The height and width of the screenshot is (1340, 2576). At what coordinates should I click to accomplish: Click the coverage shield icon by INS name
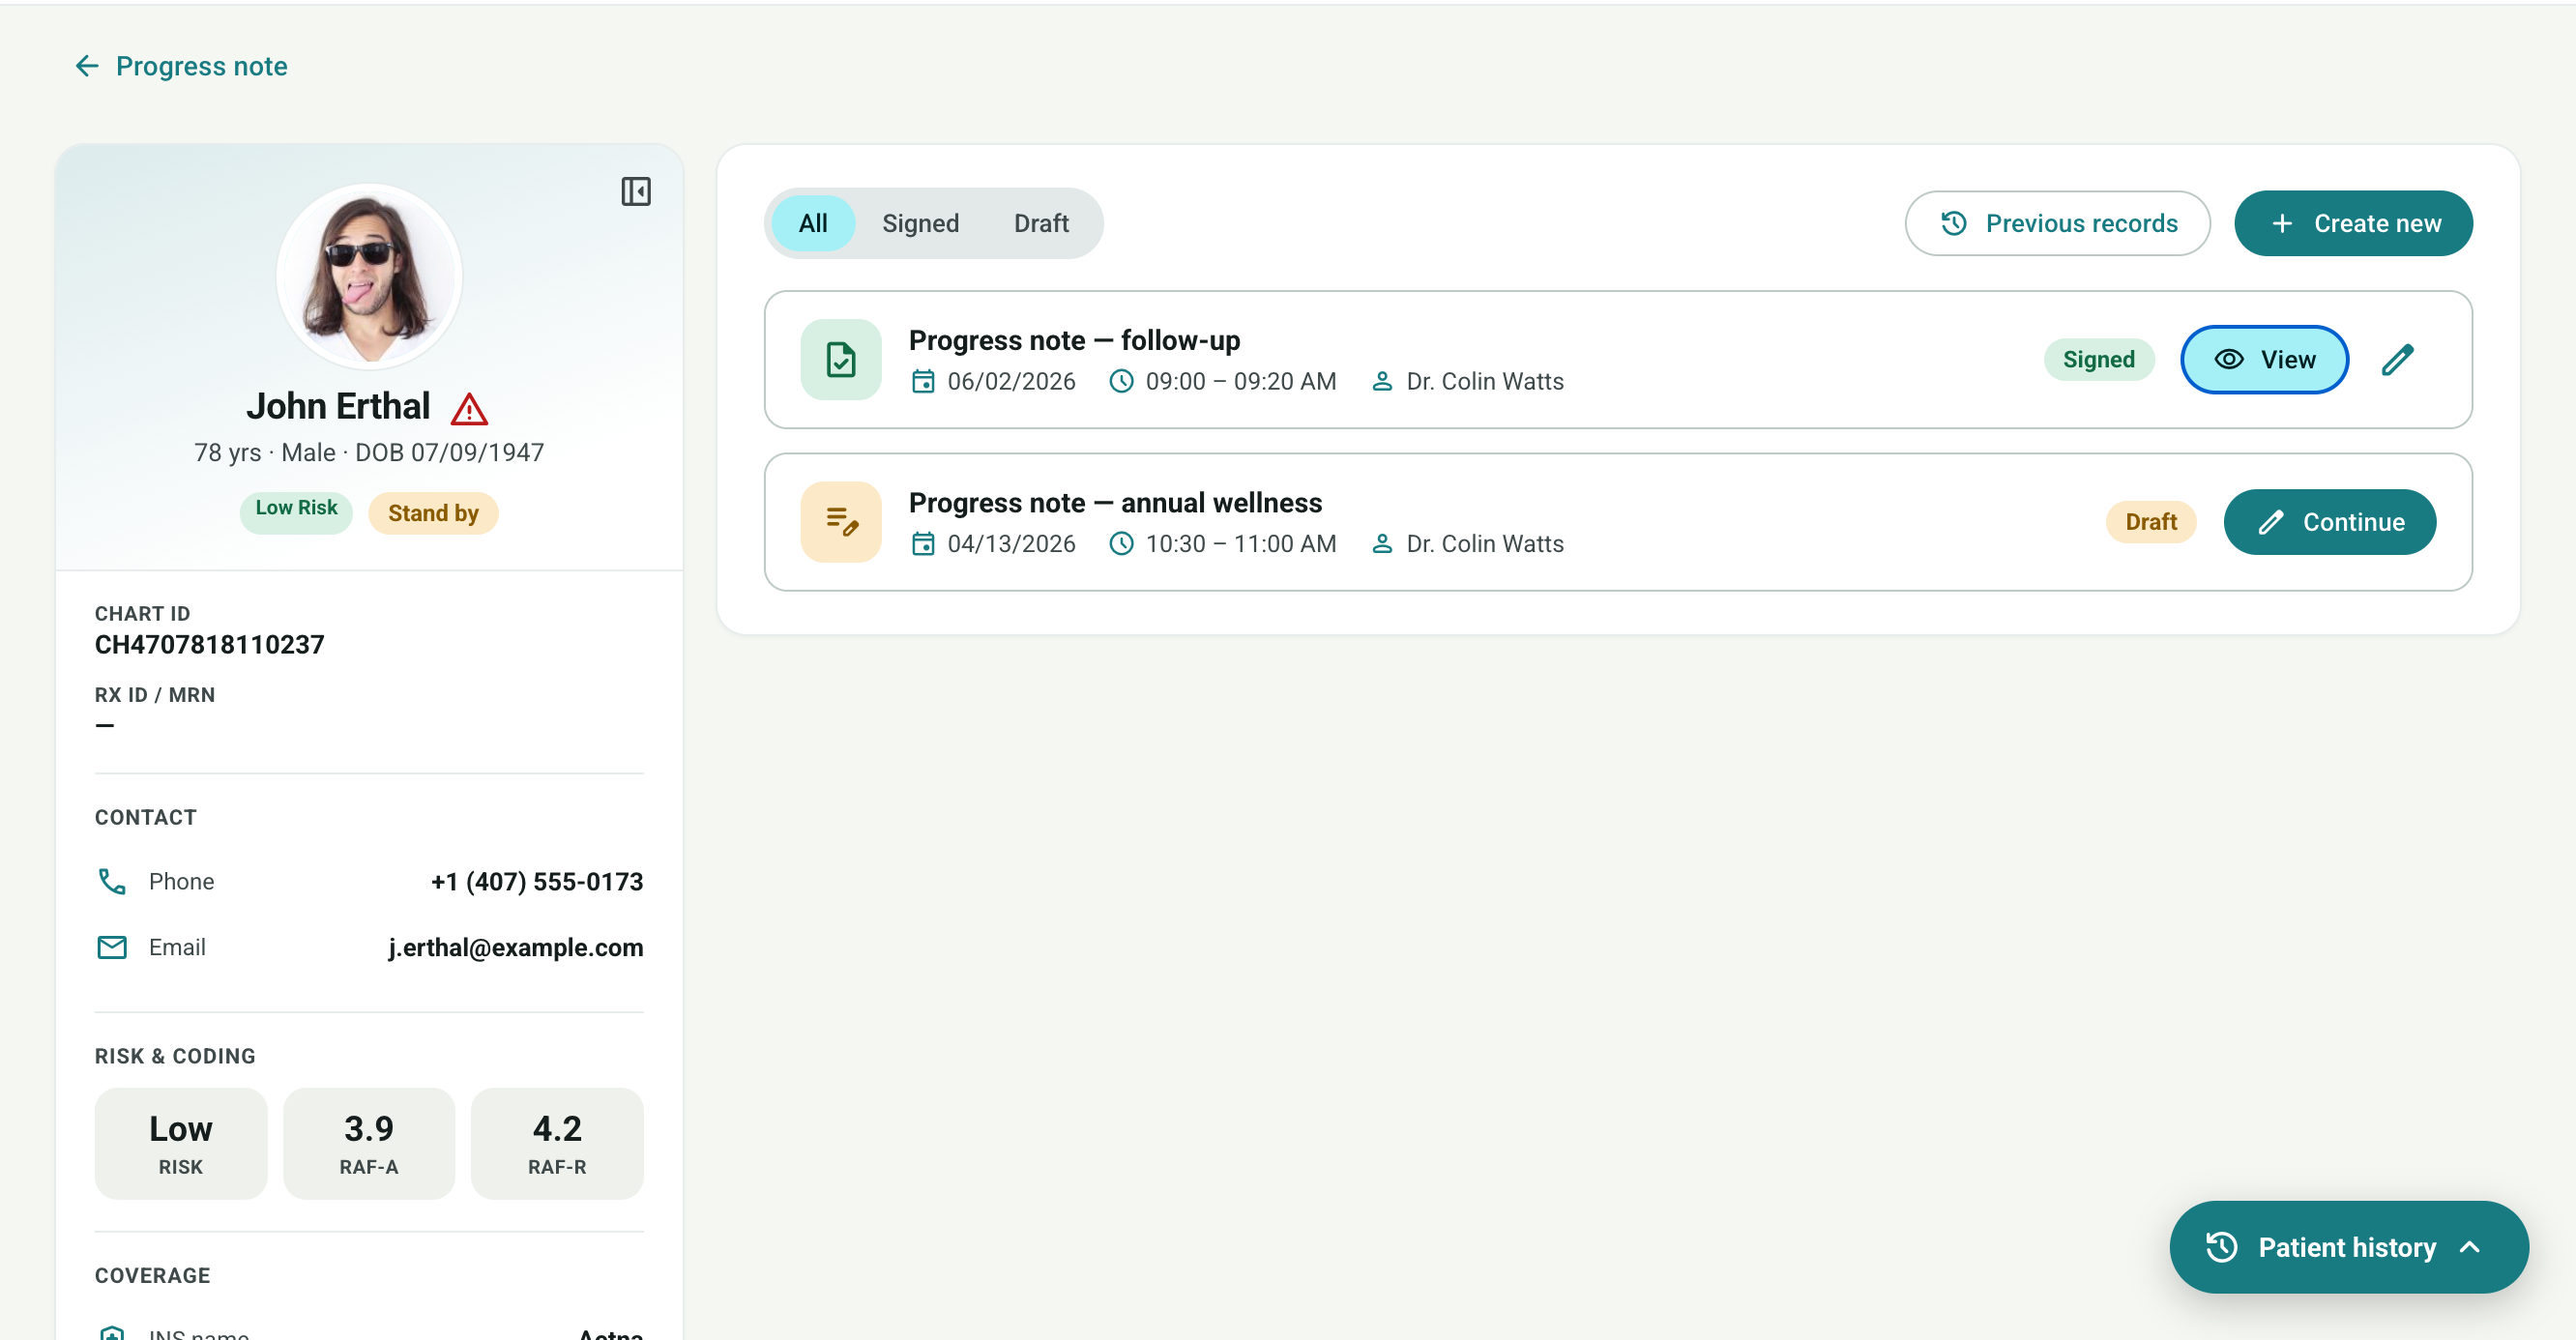pyautogui.click(x=112, y=1332)
